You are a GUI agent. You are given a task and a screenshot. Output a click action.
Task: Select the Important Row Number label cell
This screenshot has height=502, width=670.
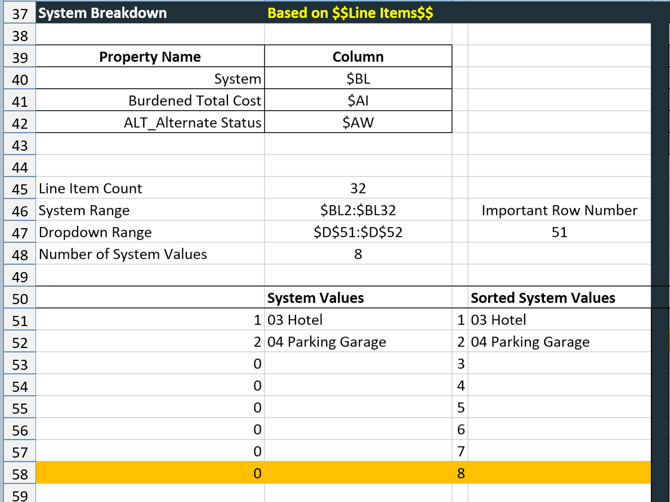558,210
